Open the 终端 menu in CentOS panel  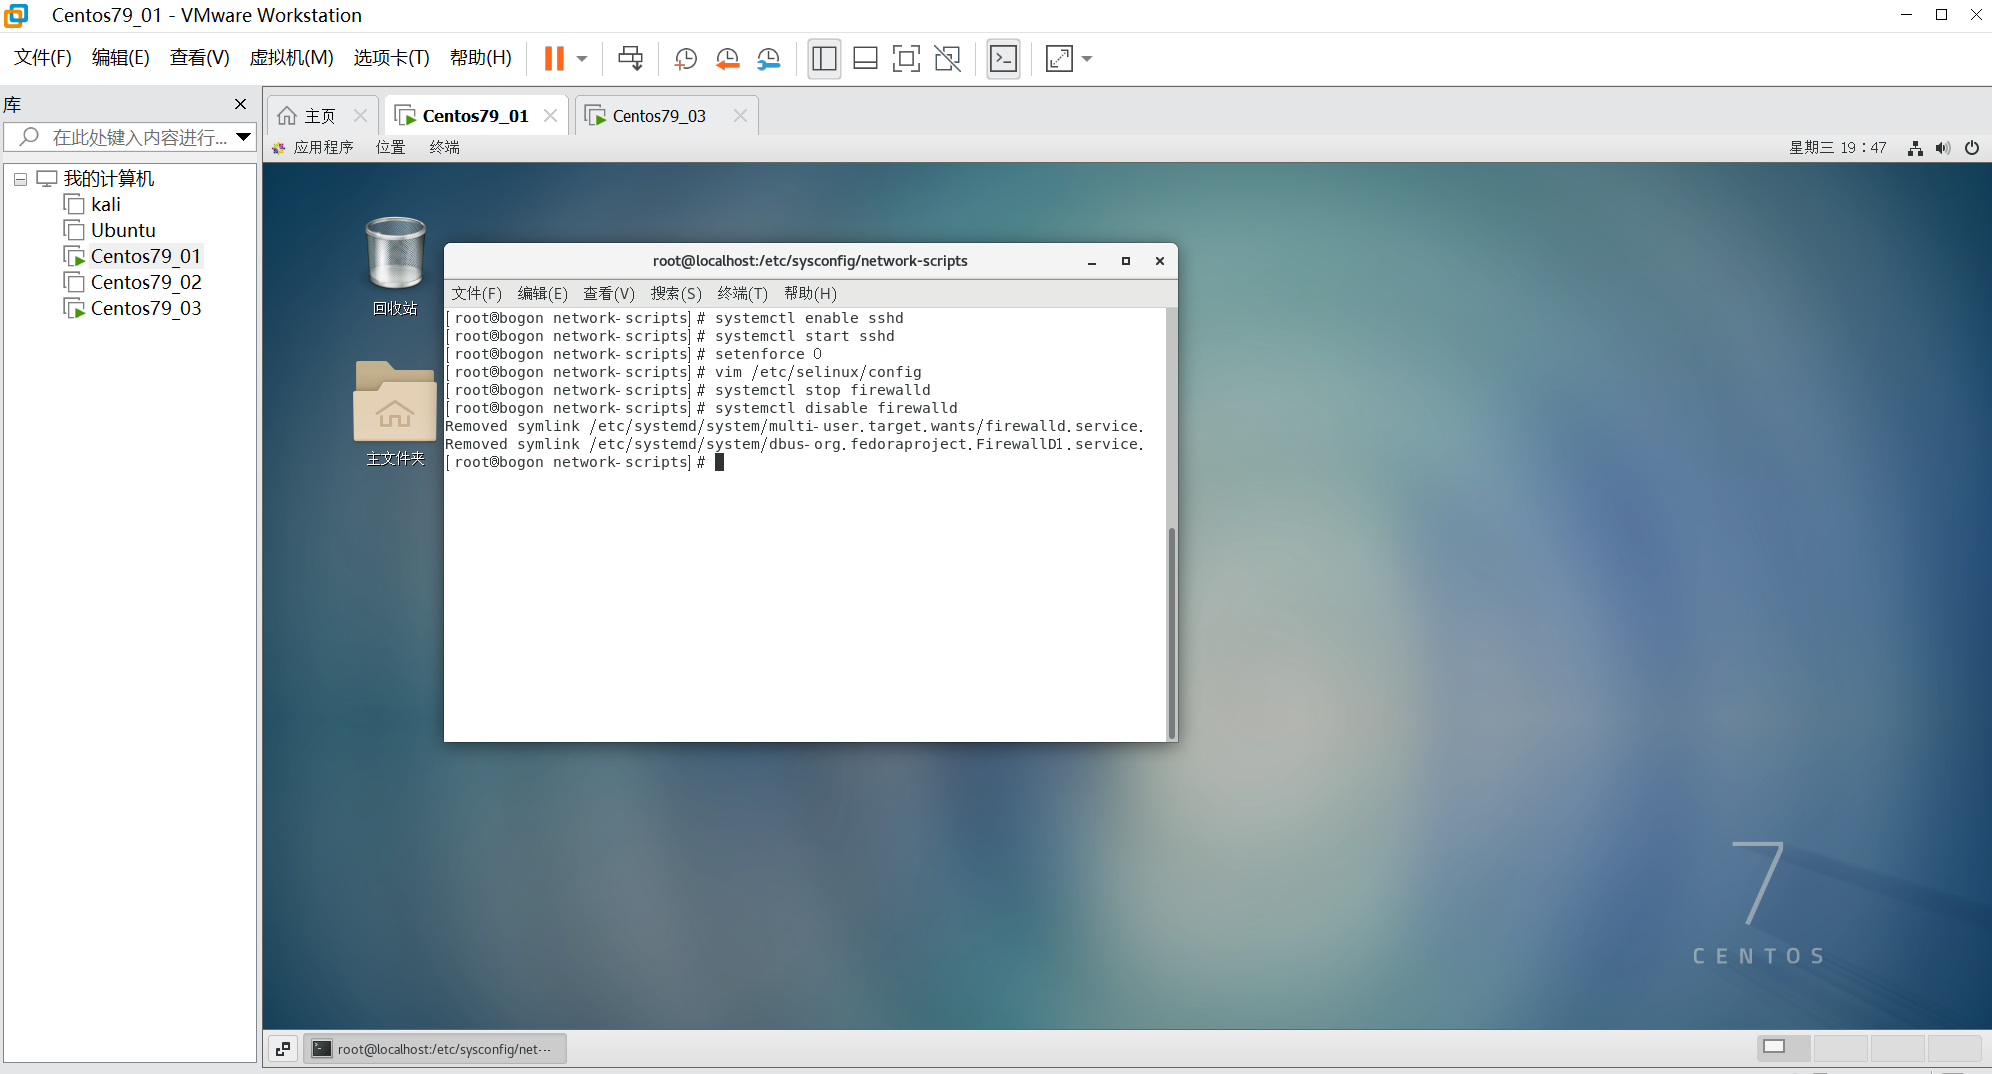click(x=444, y=148)
